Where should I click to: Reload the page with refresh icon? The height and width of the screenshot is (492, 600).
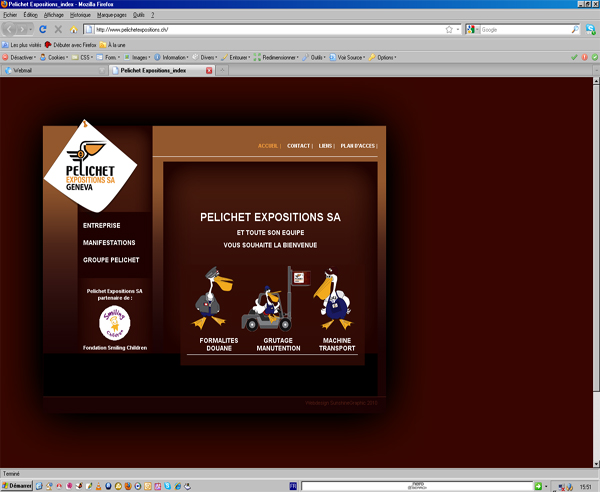(x=43, y=29)
